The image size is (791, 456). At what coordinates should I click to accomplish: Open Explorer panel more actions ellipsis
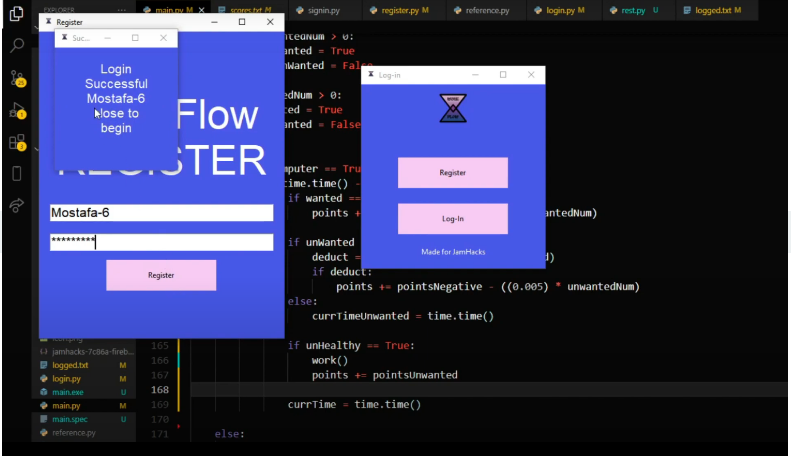click(122, 10)
